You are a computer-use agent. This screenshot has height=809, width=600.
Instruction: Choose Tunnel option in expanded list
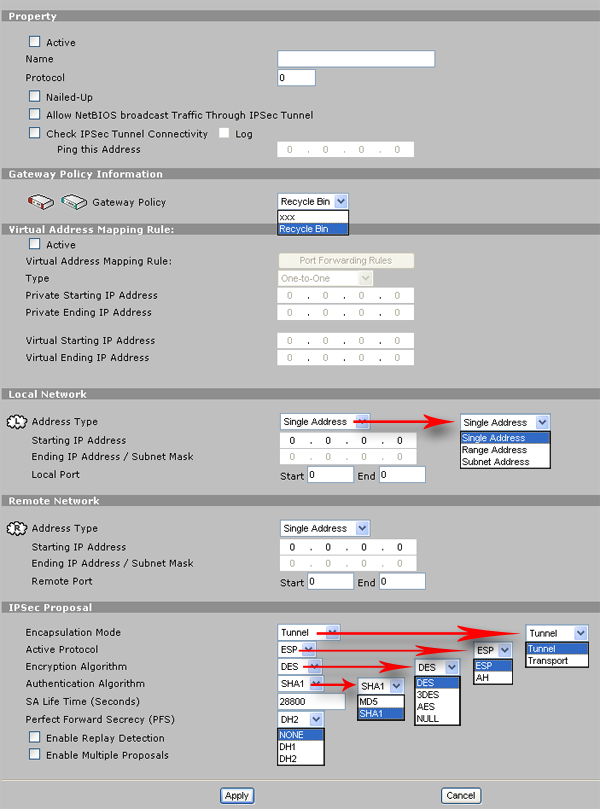click(x=557, y=649)
